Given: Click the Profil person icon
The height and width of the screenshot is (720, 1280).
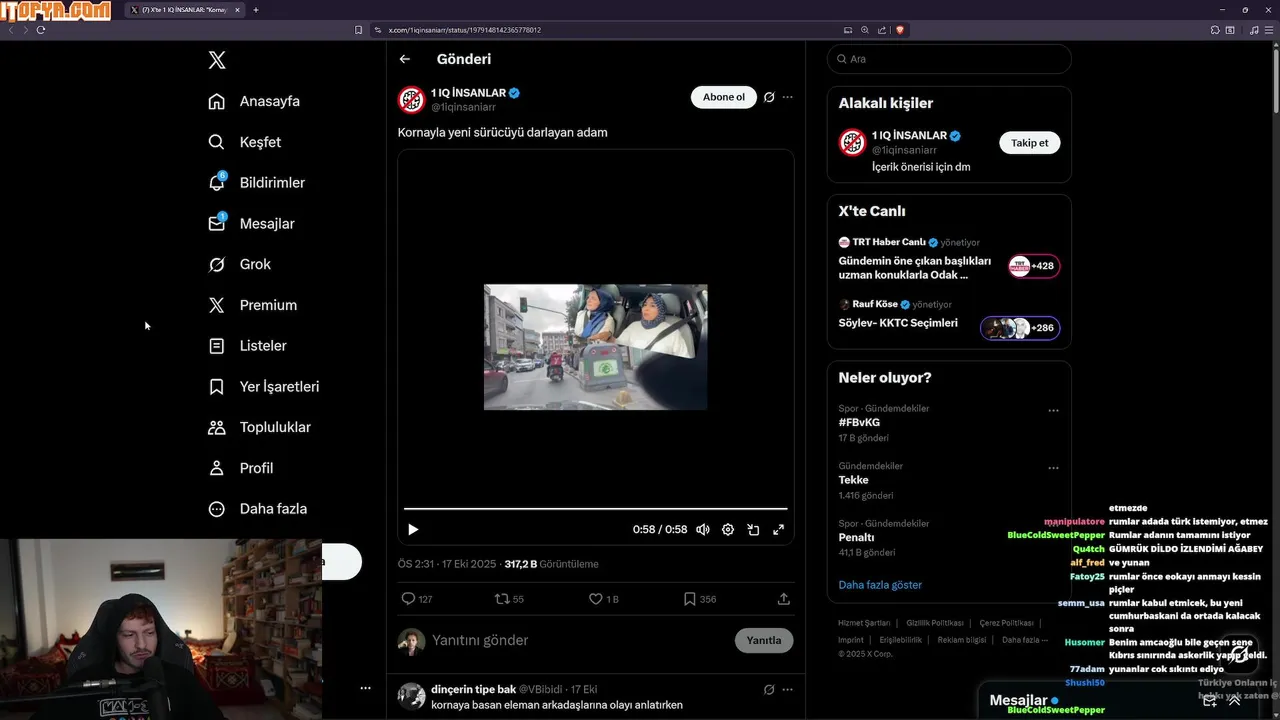Looking at the screenshot, I should pos(216,468).
